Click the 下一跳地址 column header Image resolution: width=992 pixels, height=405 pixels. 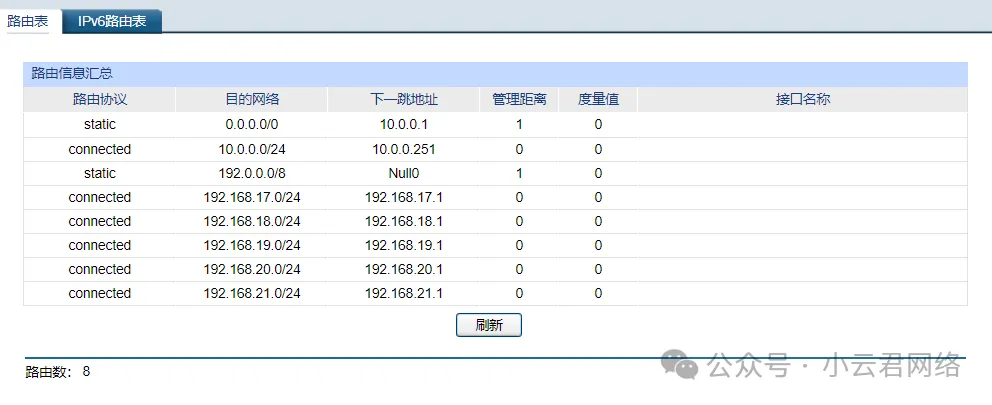(x=403, y=100)
